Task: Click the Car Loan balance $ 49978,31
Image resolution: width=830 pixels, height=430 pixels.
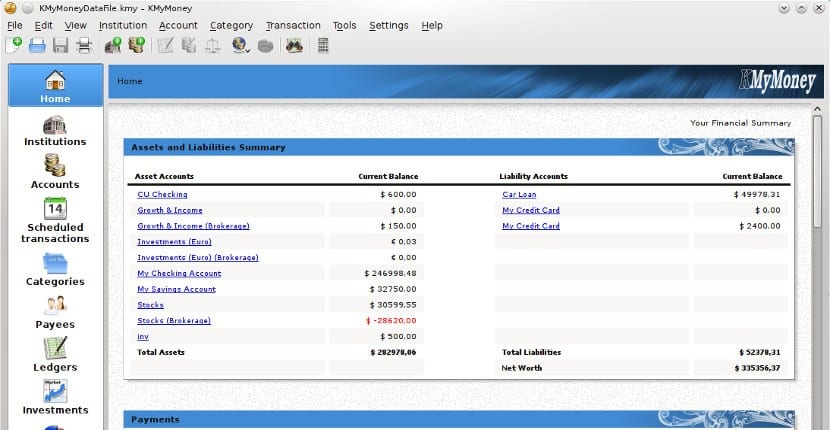Action: (757, 194)
